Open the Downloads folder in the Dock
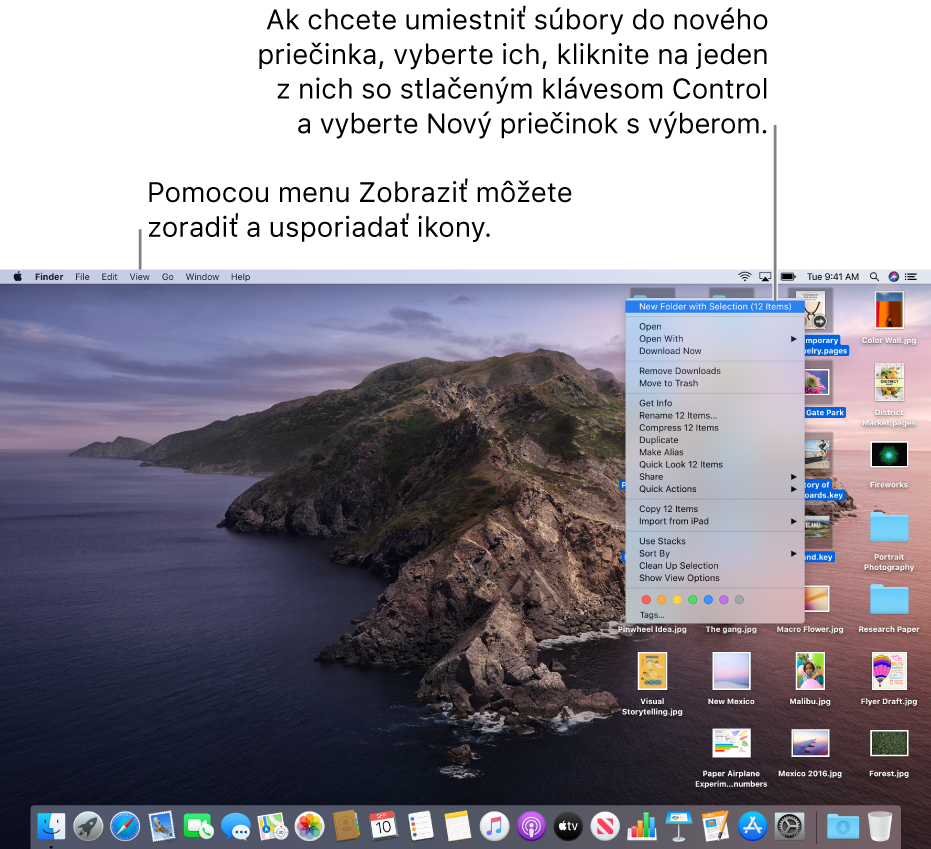931x849 pixels. click(843, 826)
